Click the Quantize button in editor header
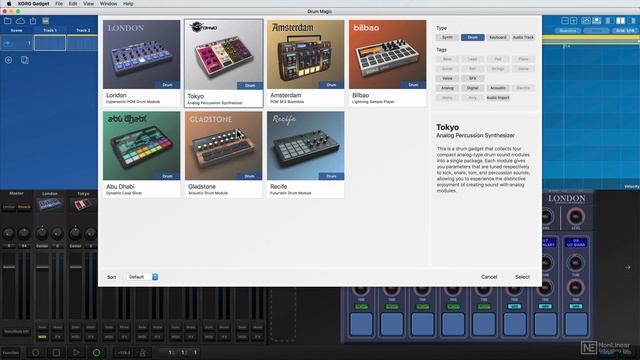 (568, 31)
